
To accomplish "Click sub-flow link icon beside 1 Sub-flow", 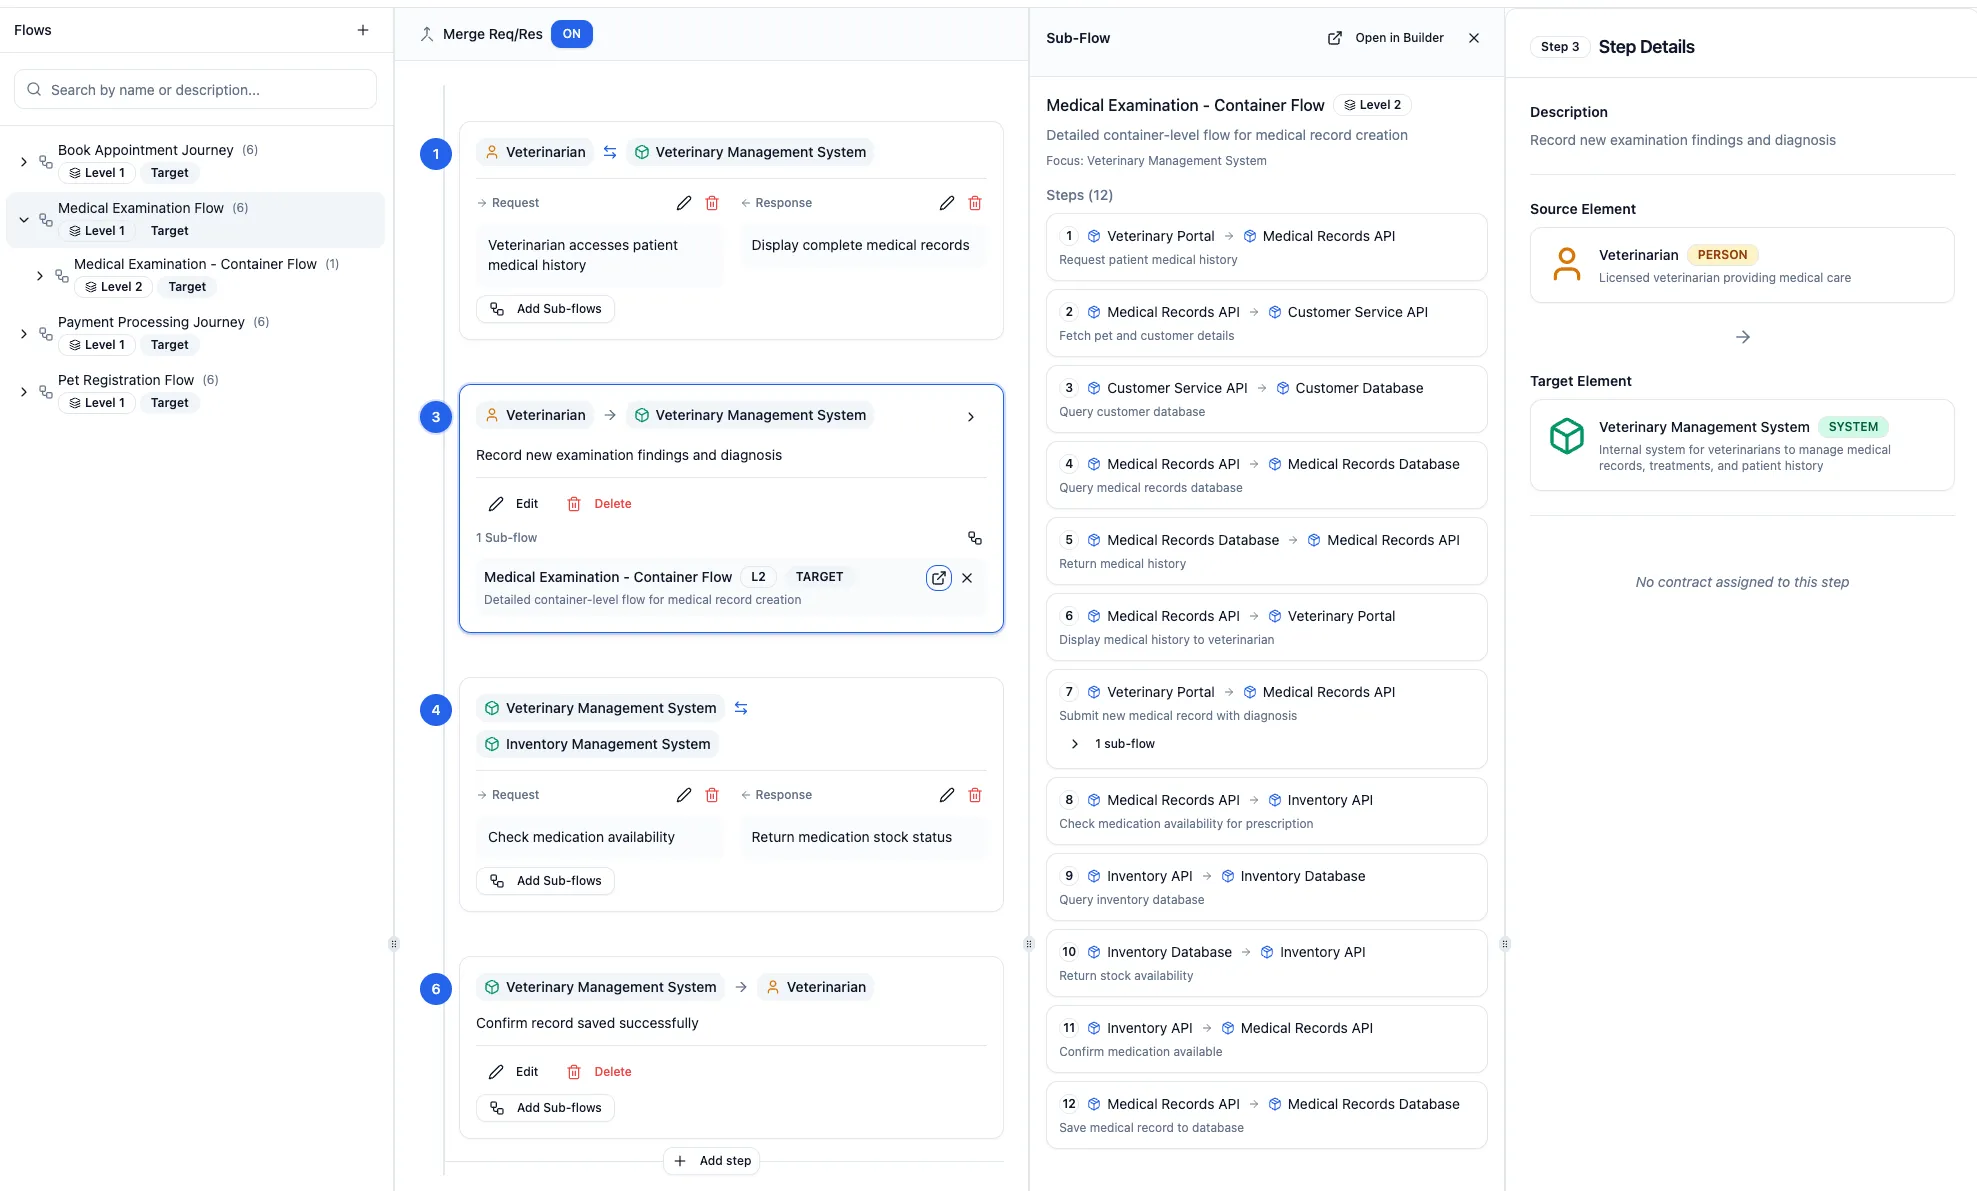I will [975, 538].
